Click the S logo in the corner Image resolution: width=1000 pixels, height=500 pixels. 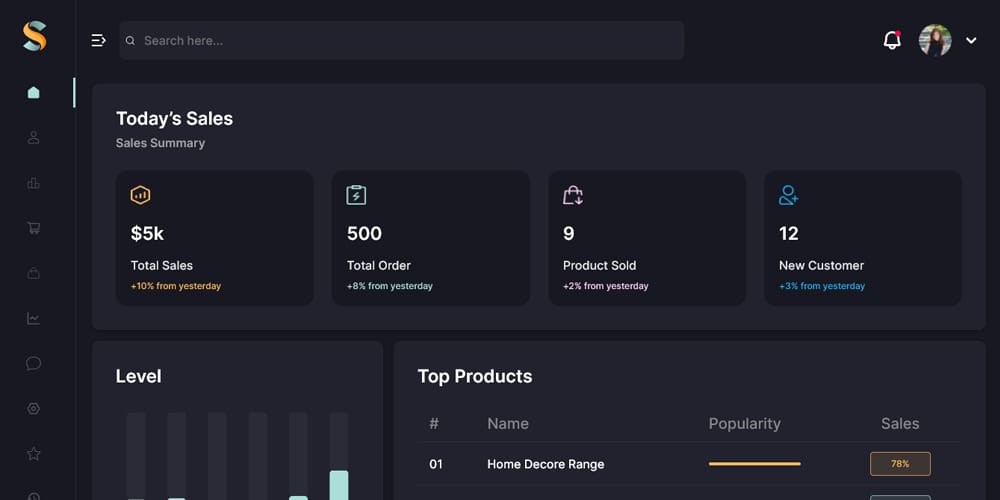point(34,37)
